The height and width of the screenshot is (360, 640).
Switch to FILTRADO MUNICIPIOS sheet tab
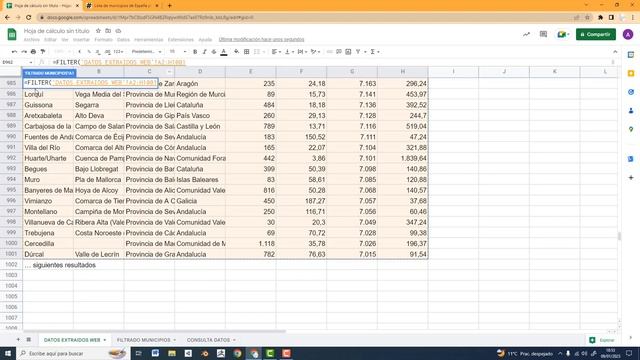[144, 340]
